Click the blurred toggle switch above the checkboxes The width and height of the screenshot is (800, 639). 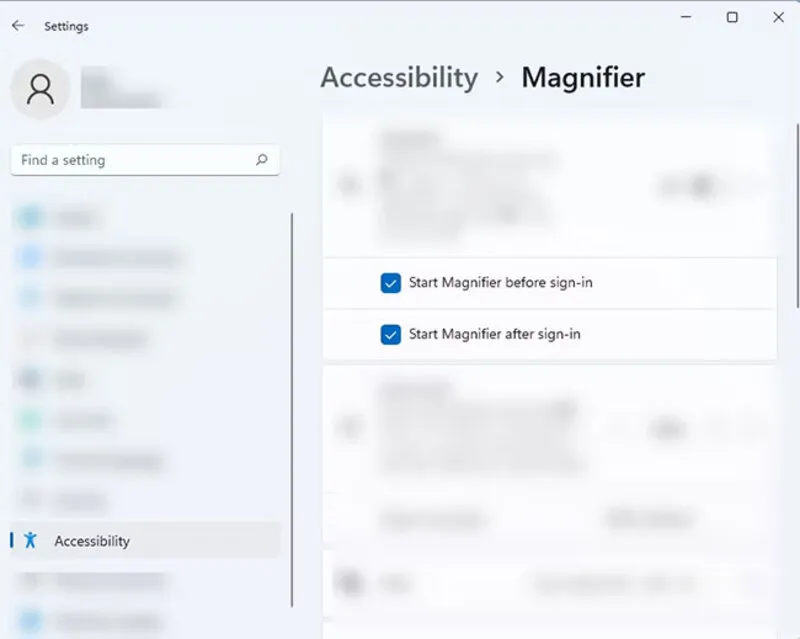(x=700, y=185)
